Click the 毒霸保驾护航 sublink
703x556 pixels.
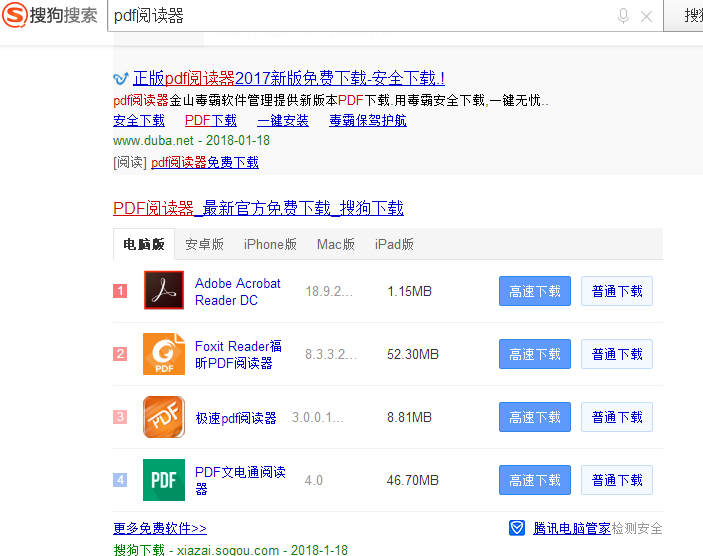point(368,120)
